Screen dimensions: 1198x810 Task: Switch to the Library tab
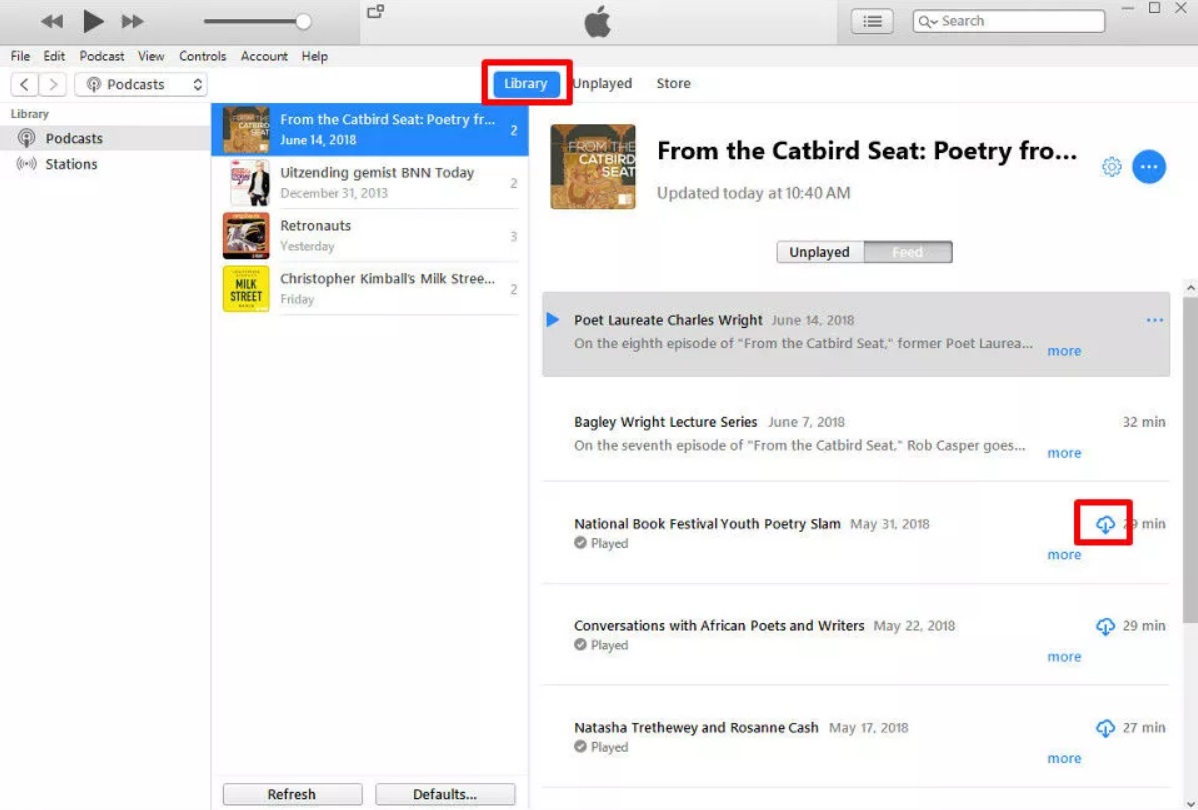tap(526, 83)
